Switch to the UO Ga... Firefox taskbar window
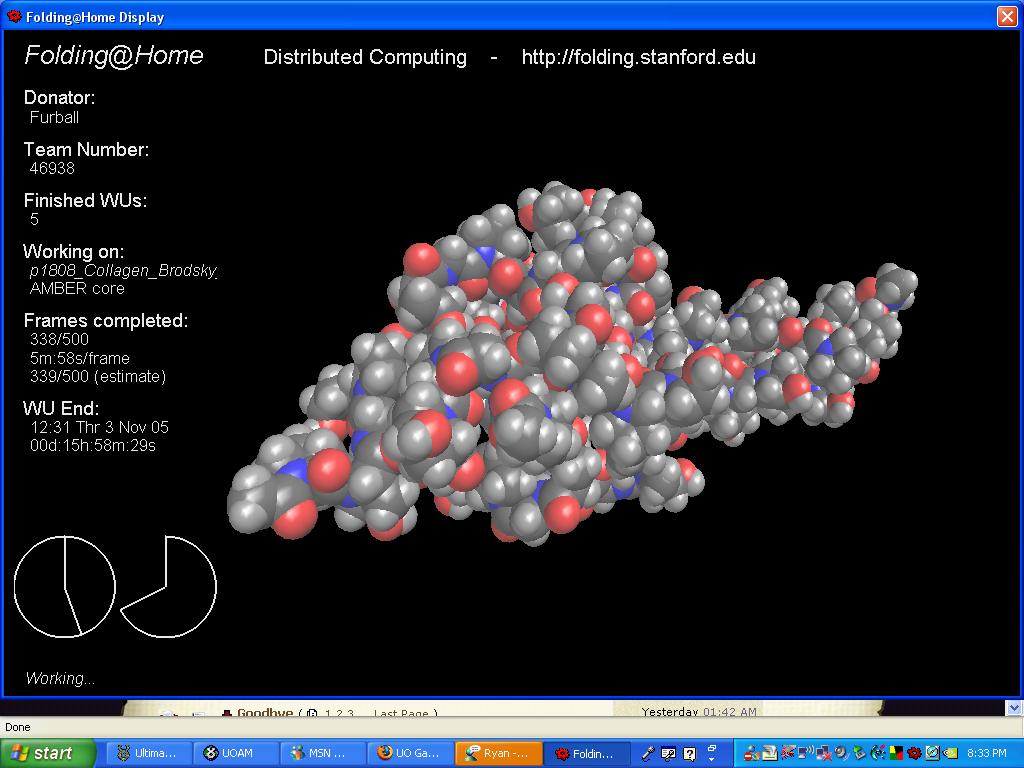 pos(411,753)
